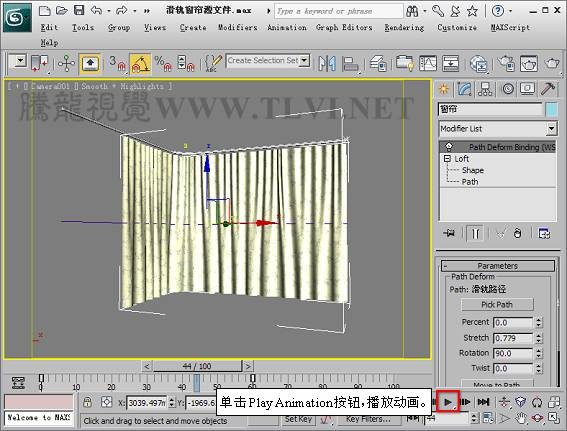Open the Graph Editors menu

coord(344,27)
